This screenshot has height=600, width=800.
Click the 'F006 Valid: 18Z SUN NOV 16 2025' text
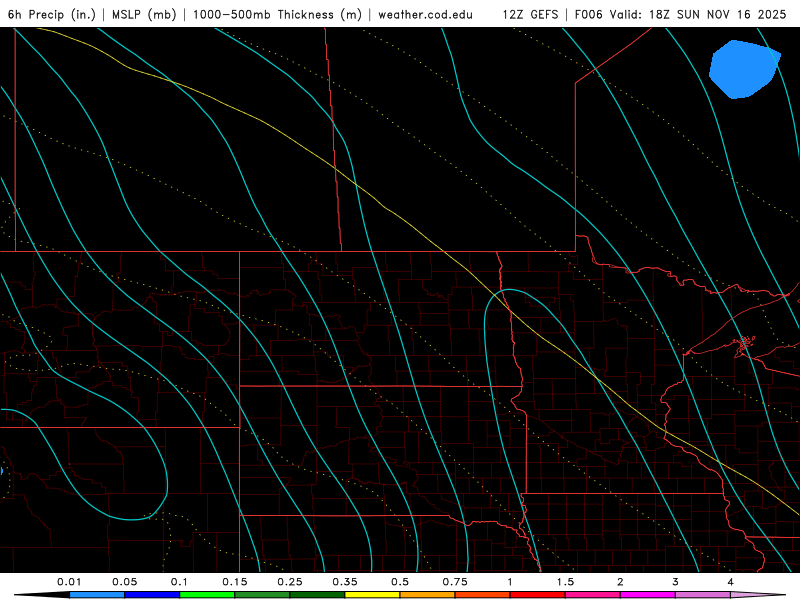pos(680,14)
